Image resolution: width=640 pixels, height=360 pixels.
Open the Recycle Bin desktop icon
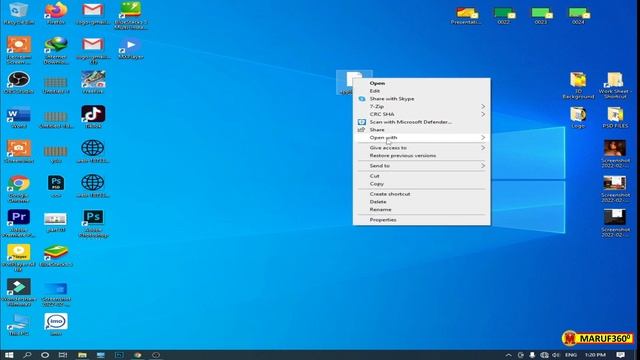coord(18,13)
